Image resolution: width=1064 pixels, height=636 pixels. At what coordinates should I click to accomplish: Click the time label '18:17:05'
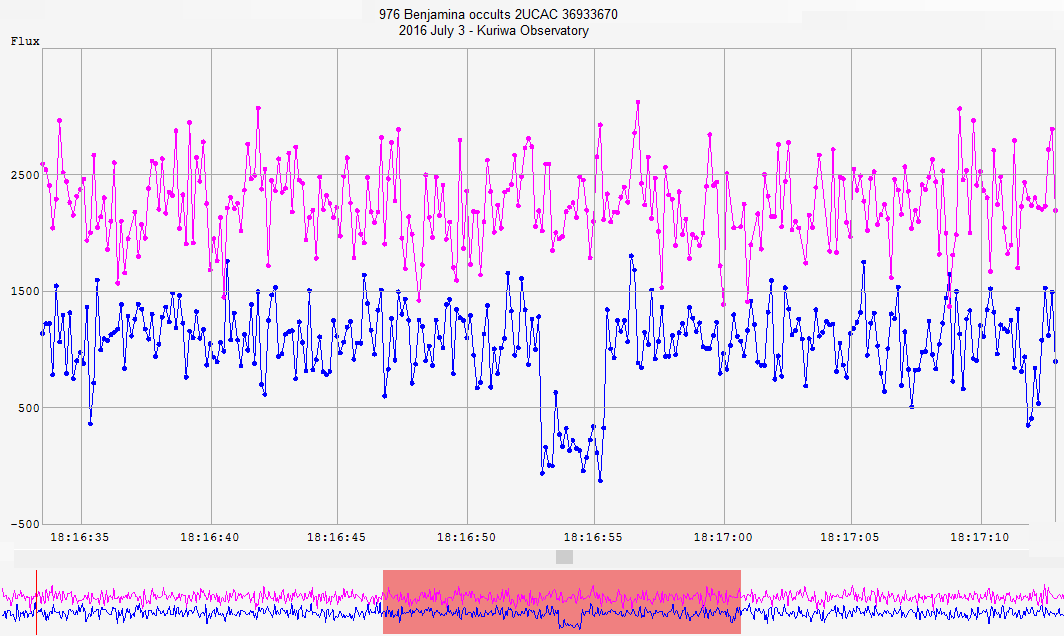click(850, 538)
